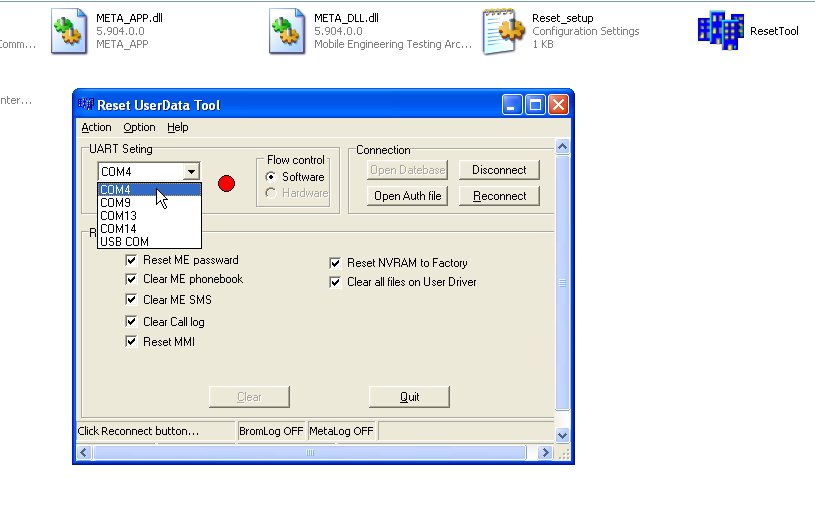Click the vertical scrollbar up arrow
815x513 pixels.
(x=562, y=147)
